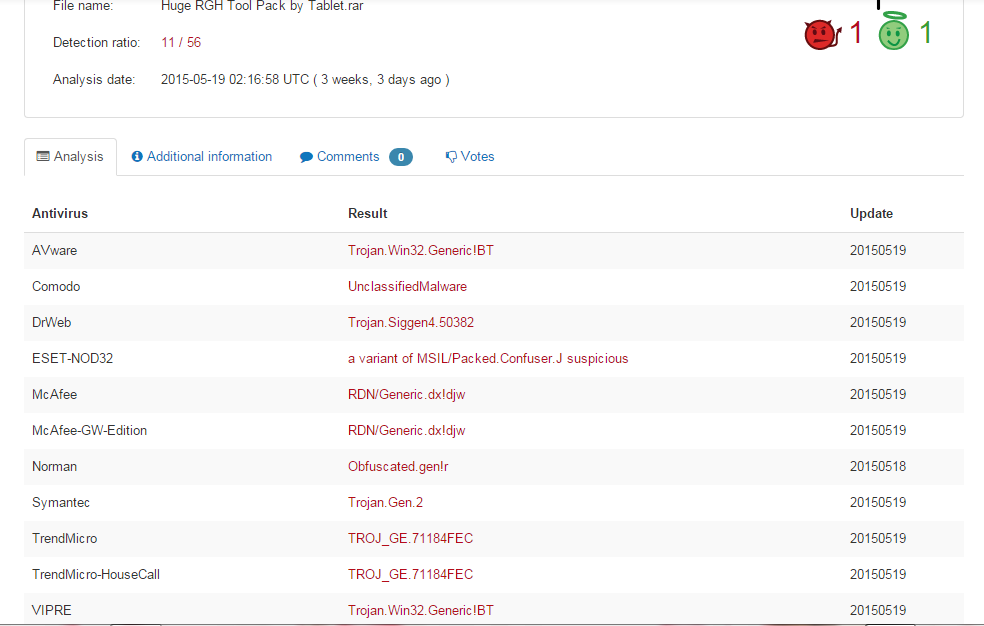Select the Antivirus column header
Viewport: 984px width, 626px height.
point(60,213)
